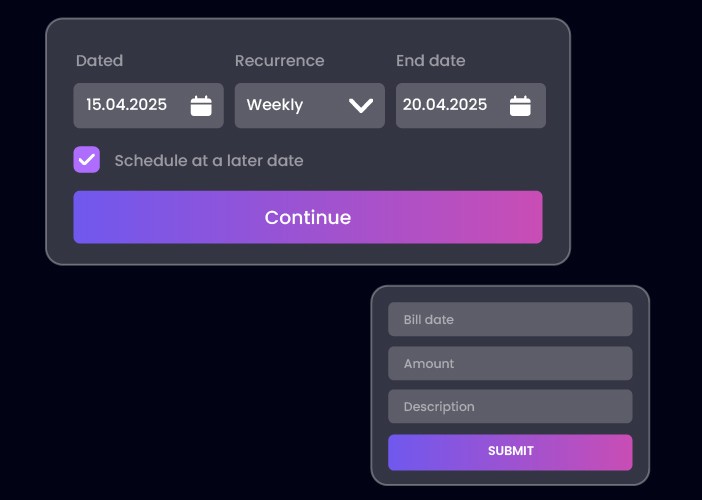Expand the Recurrence chevron arrow
The height and width of the screenshot is (500, 702).
coord(361,106)
